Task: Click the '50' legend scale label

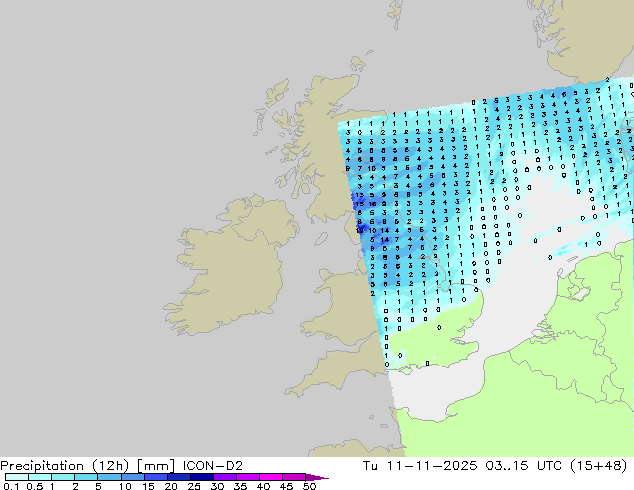Action: (x=309, y=486)
